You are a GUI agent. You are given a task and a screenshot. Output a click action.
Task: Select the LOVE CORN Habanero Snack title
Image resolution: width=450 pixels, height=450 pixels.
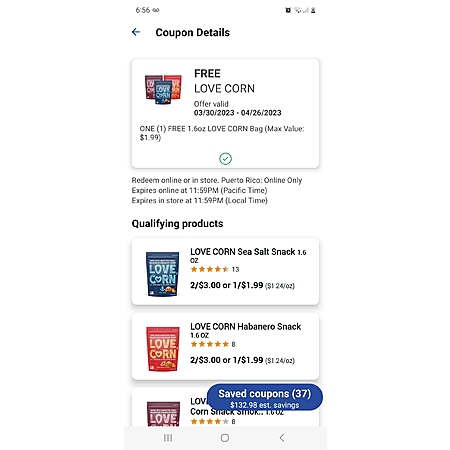(x=246, y=330)
